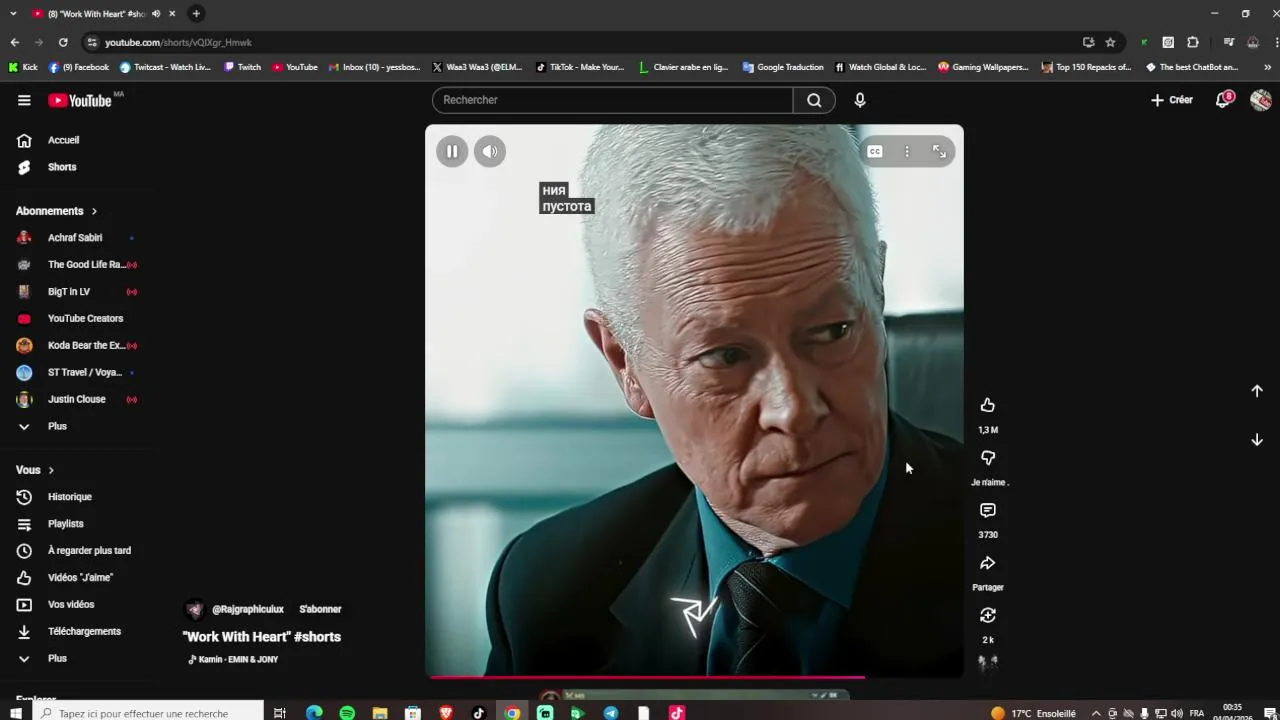Expand Abonnements section chevron
Image resolution: width=1280 pixels, height=720 pixels.
(94, 211)
